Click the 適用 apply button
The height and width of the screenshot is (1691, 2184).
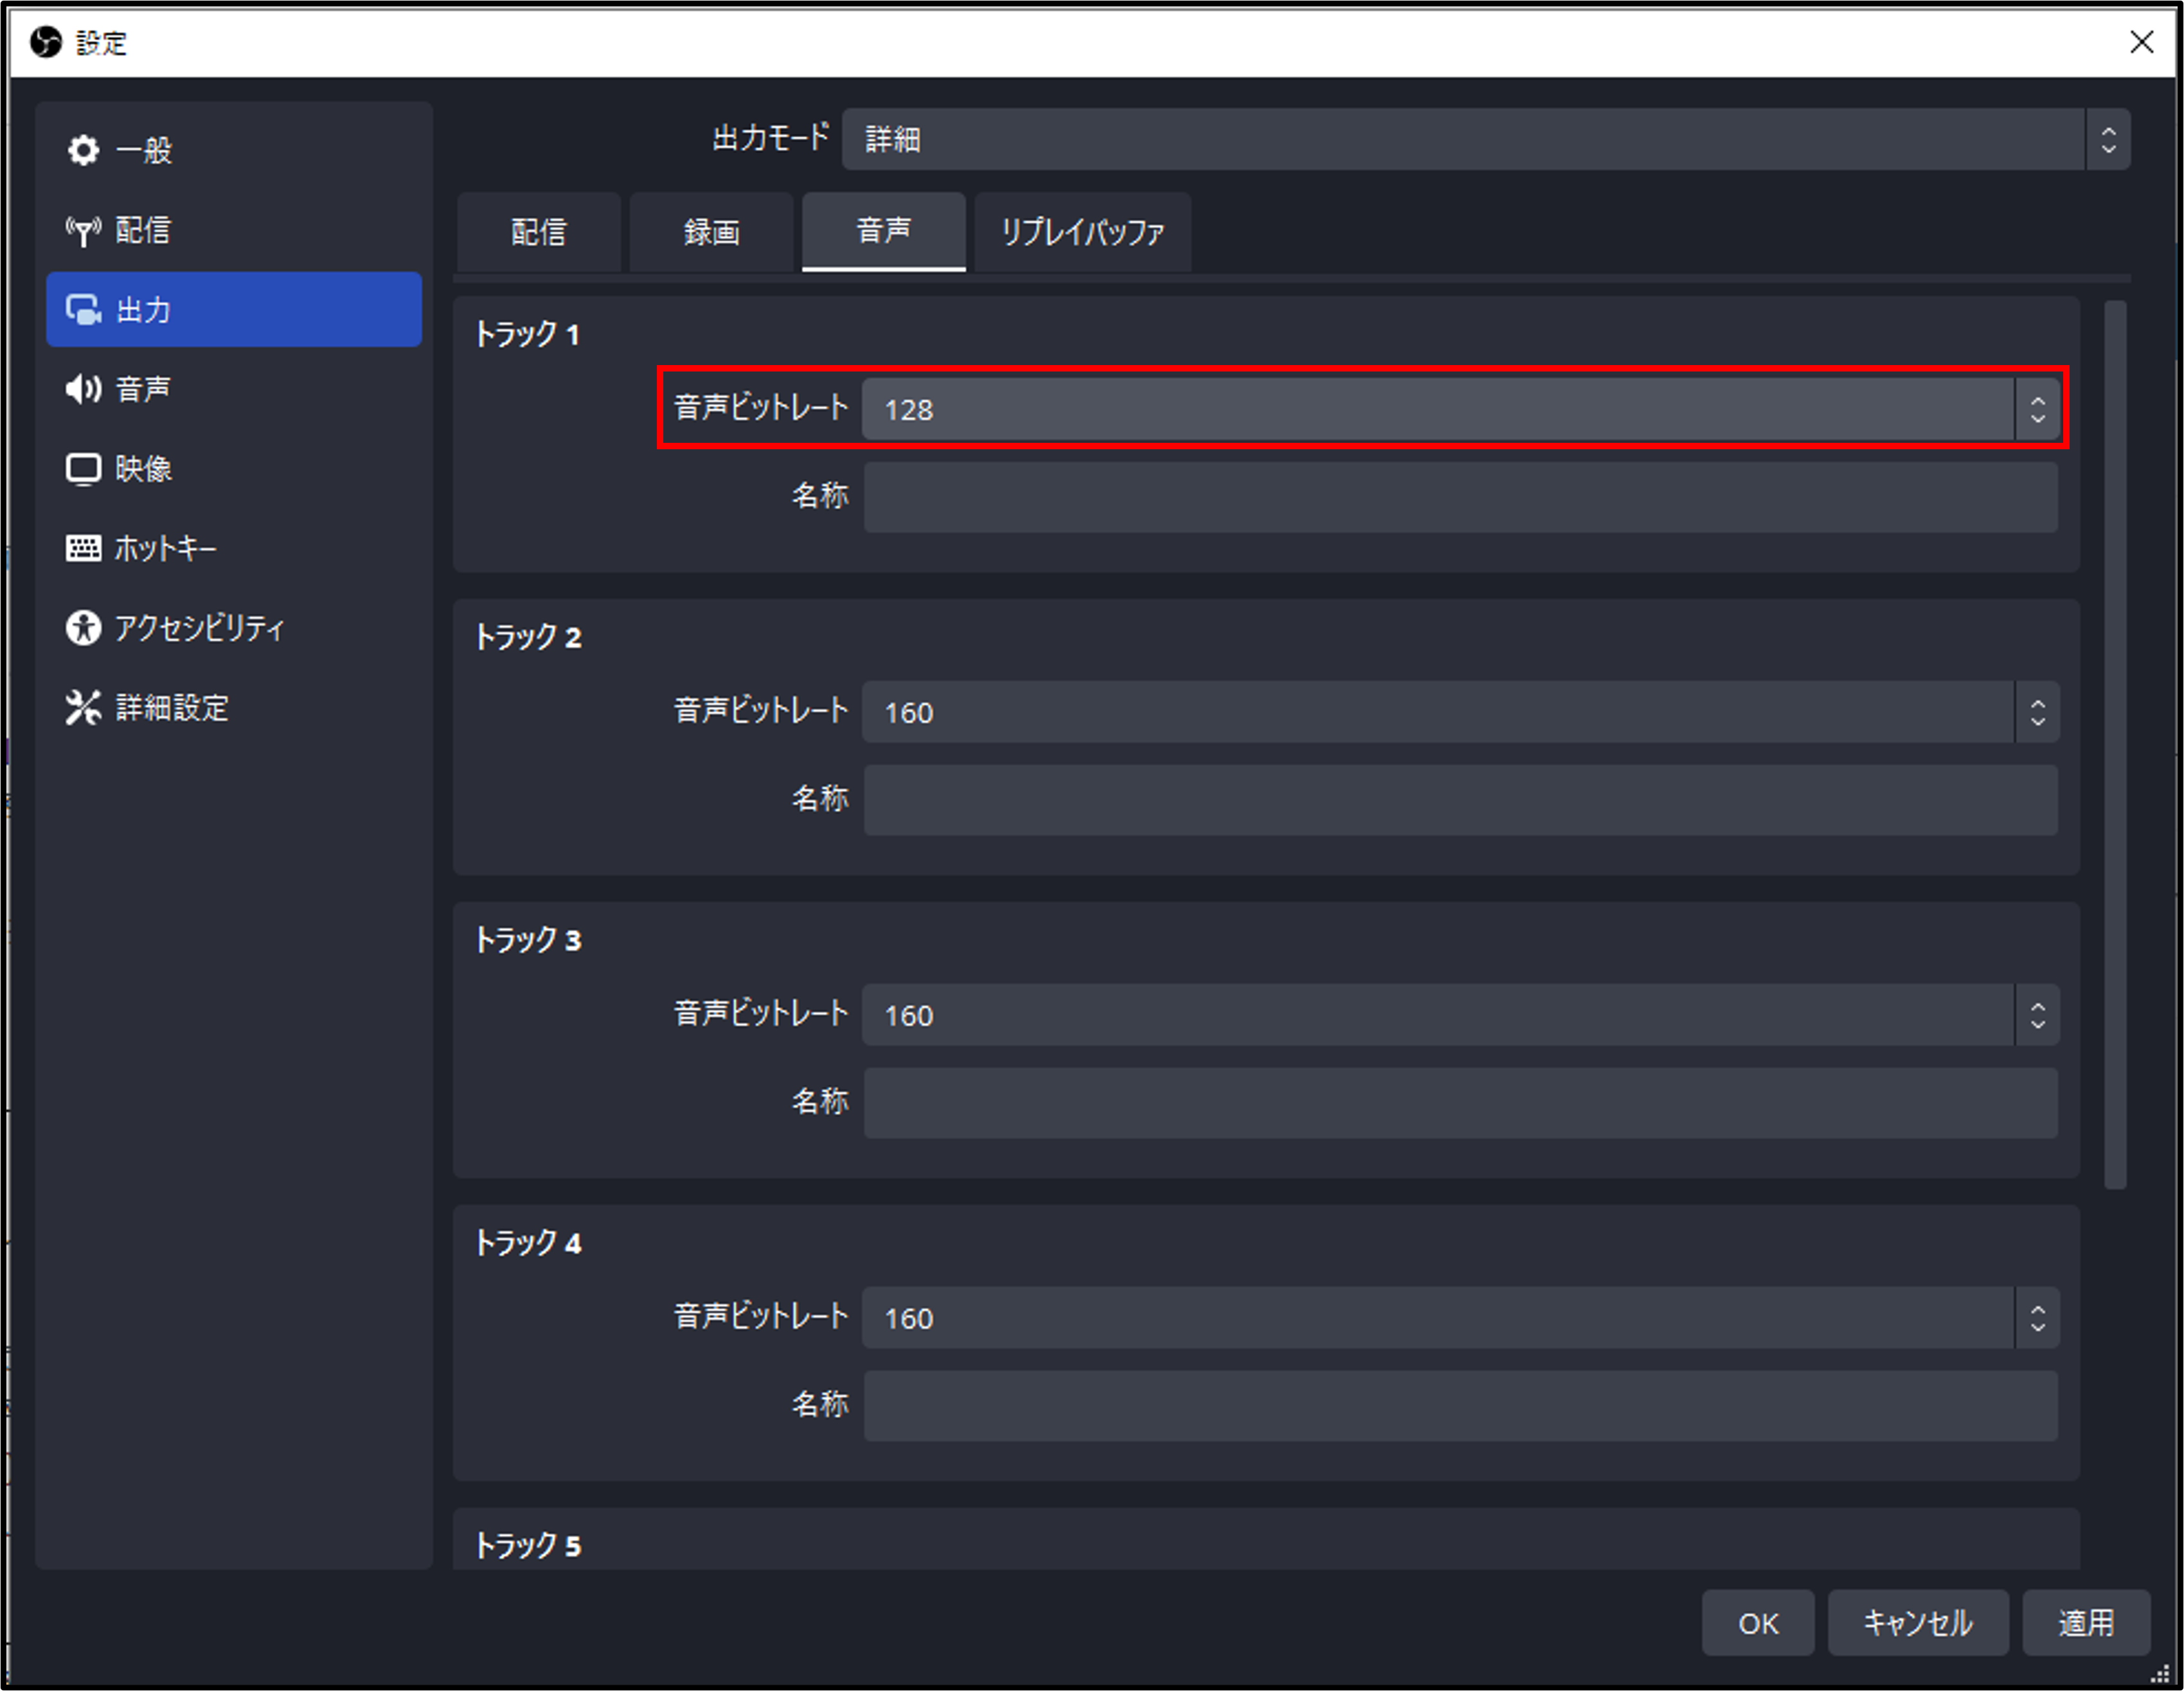[x=2085, y=1622]
